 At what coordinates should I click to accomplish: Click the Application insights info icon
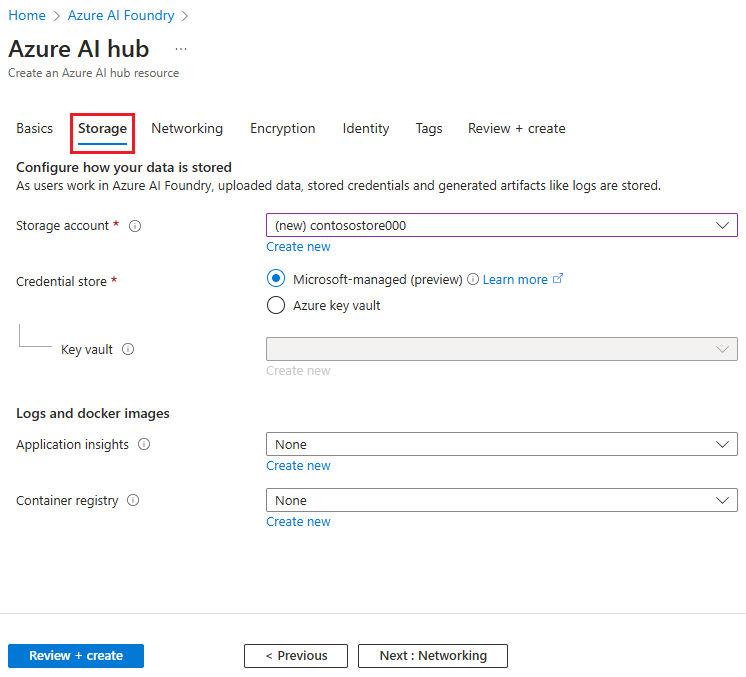[144, 444]
